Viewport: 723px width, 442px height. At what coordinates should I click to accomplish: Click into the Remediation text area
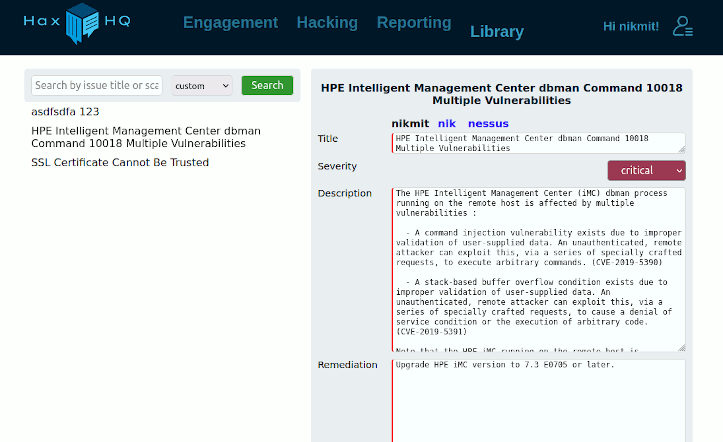click(x=538, y=401)
